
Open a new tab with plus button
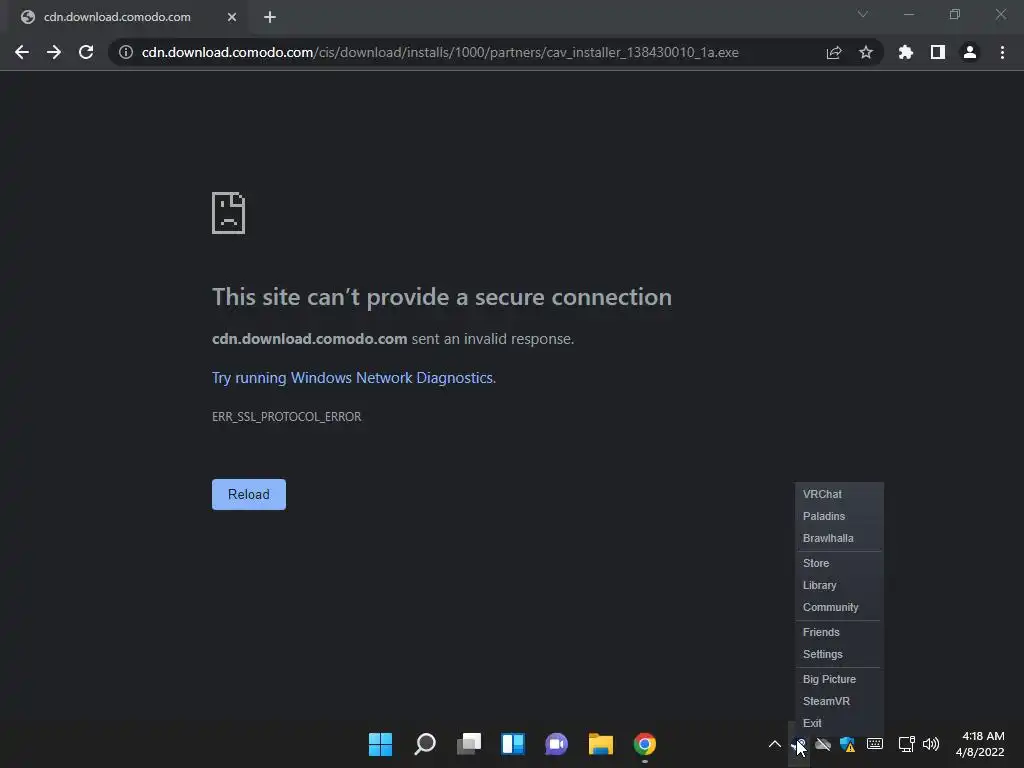point(270,17)
